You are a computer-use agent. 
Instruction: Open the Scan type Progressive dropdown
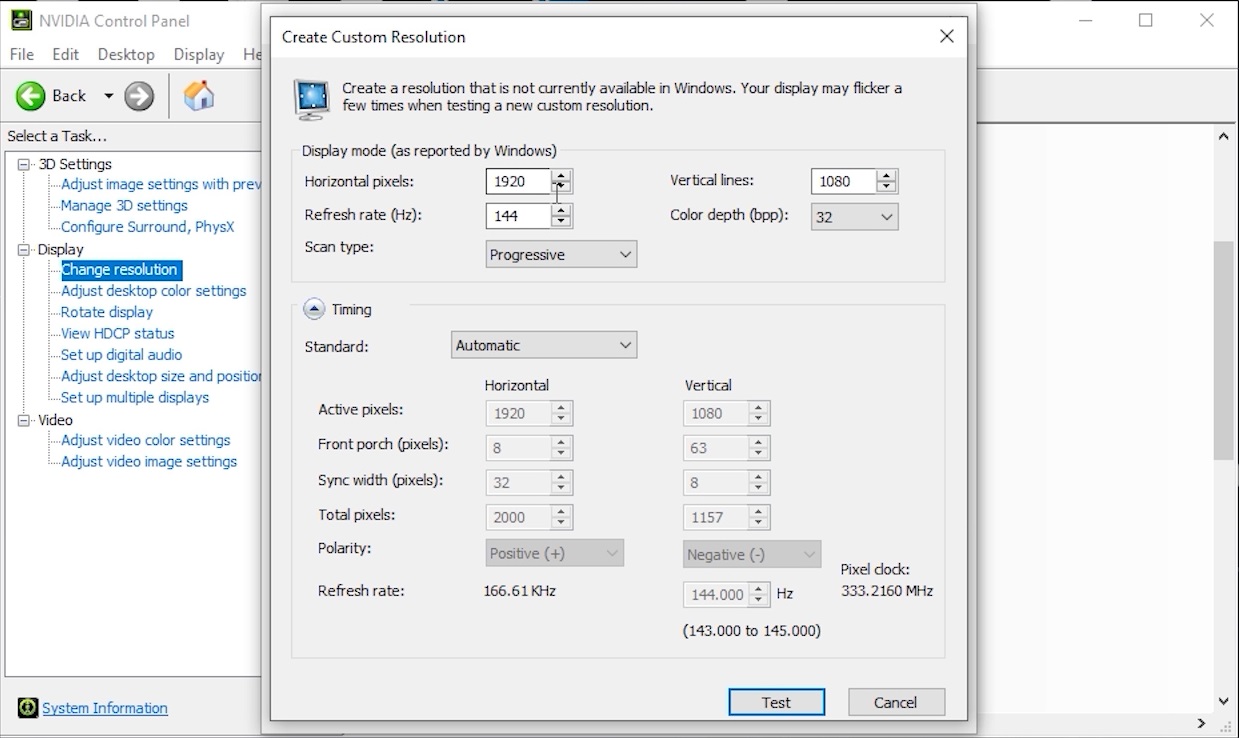point(561,254)
